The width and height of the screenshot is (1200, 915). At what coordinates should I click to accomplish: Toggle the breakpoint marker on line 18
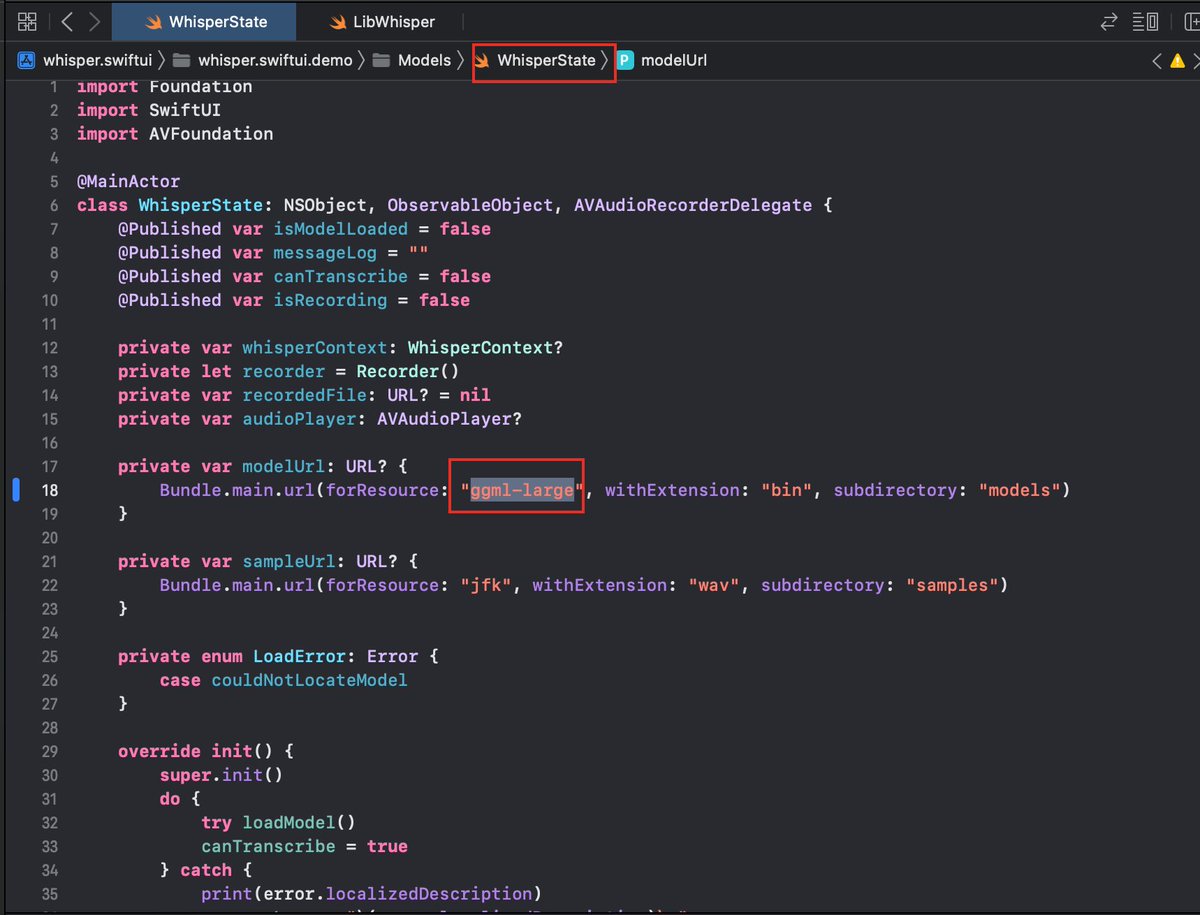pyautogui.click(x=15, y=490)
